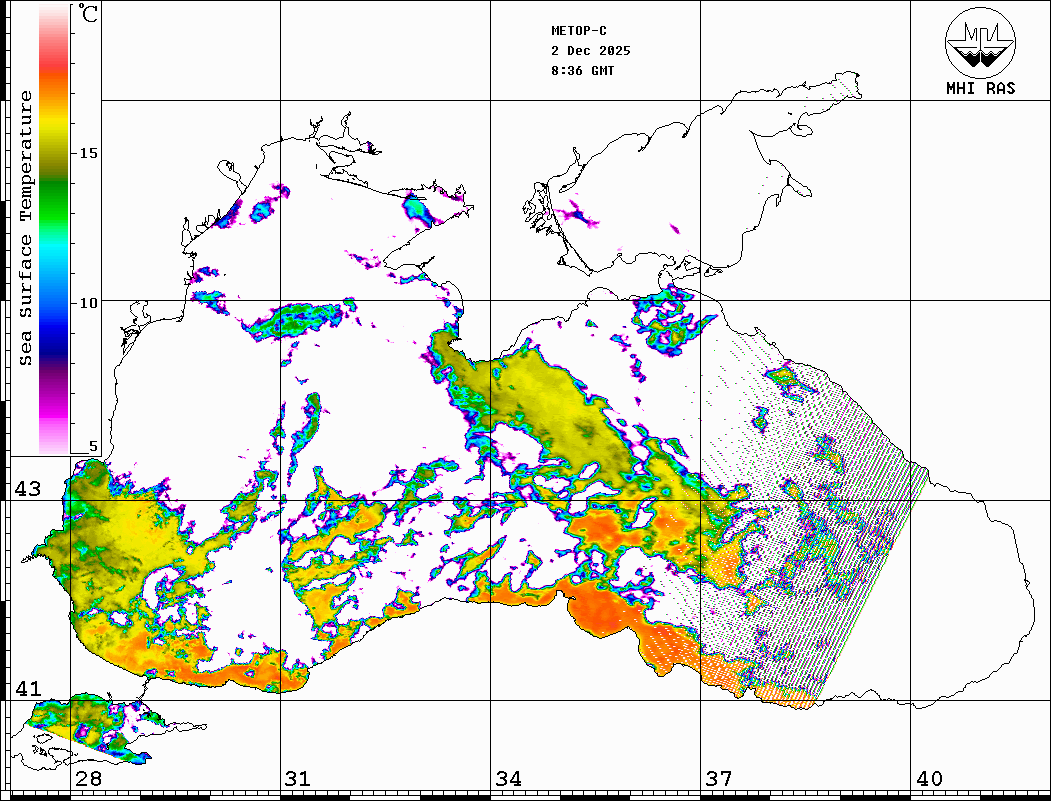This screenshot has width=1051, height=801.
Task: Pick the red top of the color scale
Action: [x=53, y=60]
